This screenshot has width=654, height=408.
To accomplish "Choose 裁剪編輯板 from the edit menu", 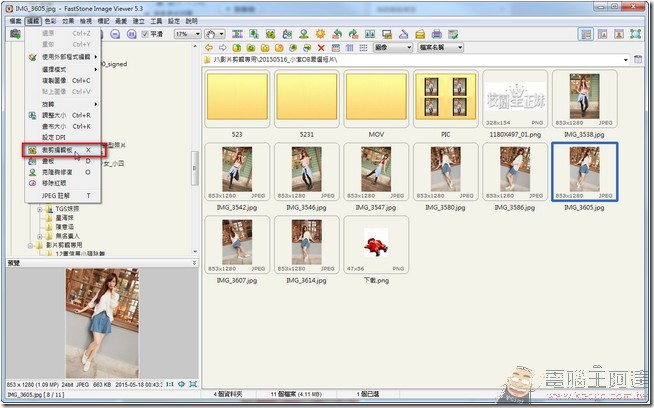I will coord(63,150).
